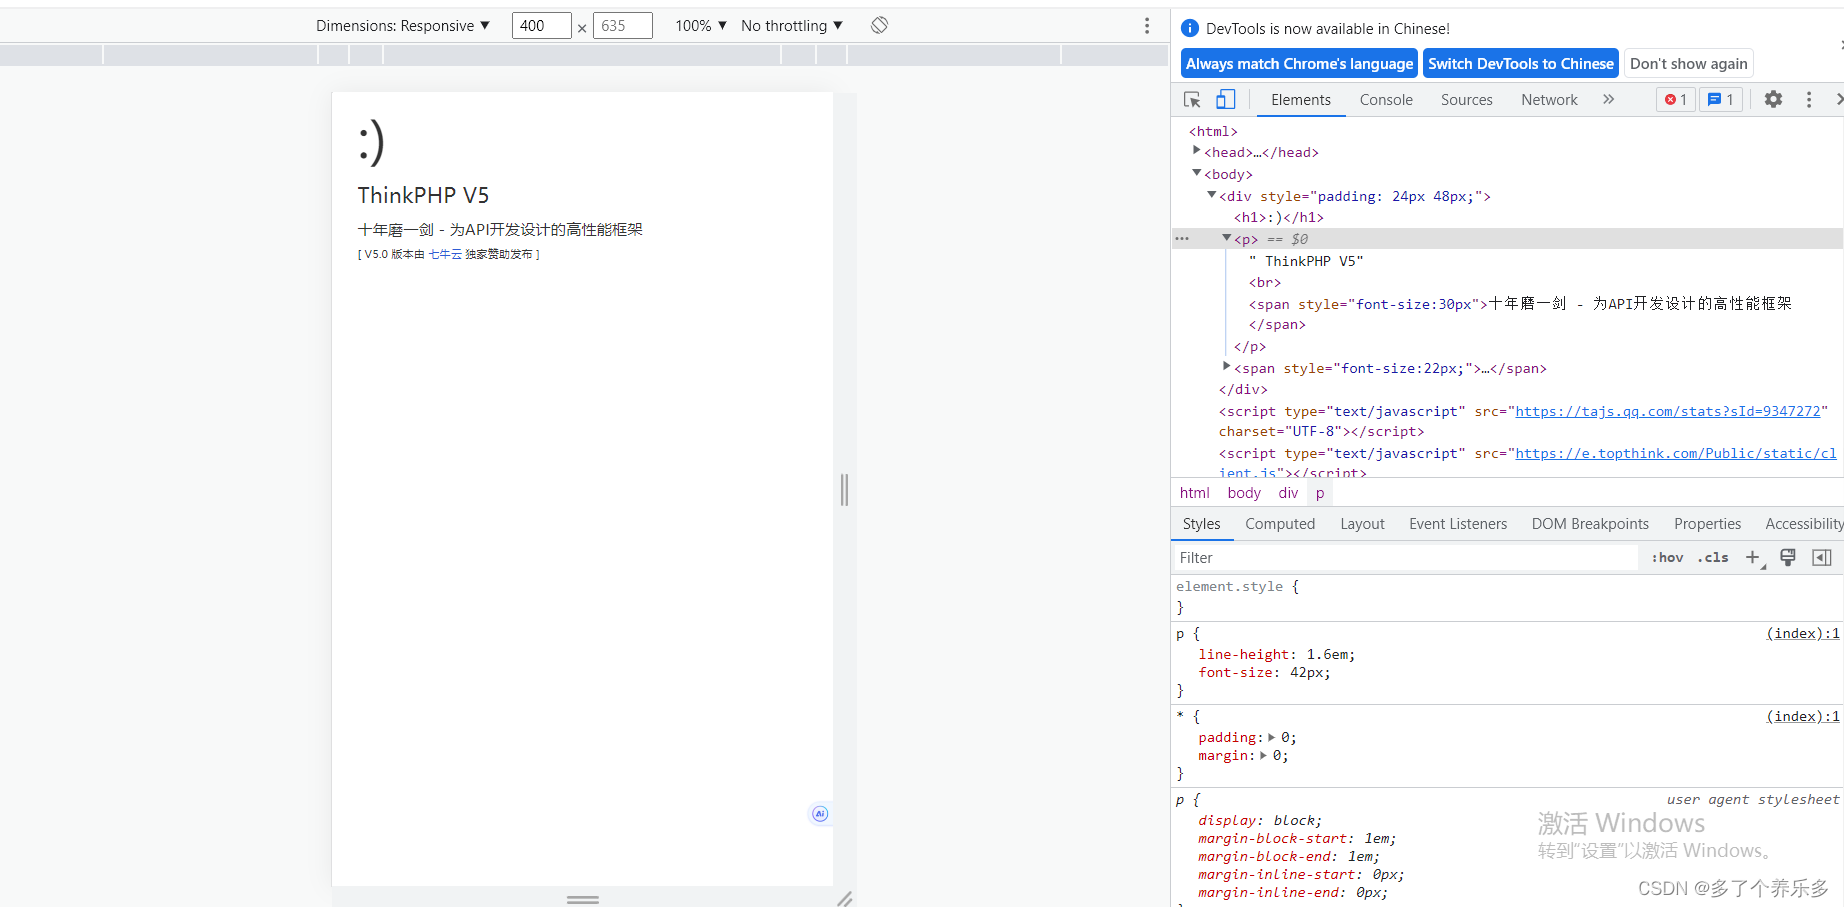The height and width of the screenshot is (907, 1844).
Task: Open the Event Listeners tab
Action: point(1458,524)
